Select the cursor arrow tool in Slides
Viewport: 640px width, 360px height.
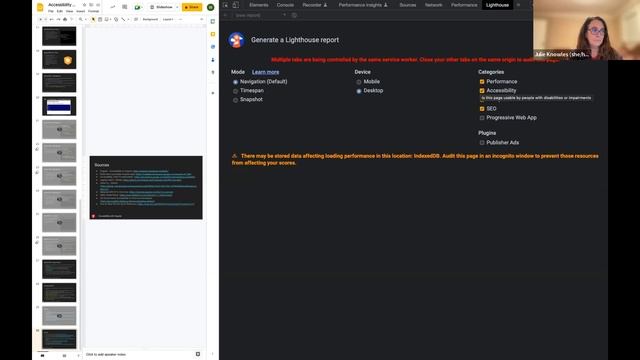(93, 19)
